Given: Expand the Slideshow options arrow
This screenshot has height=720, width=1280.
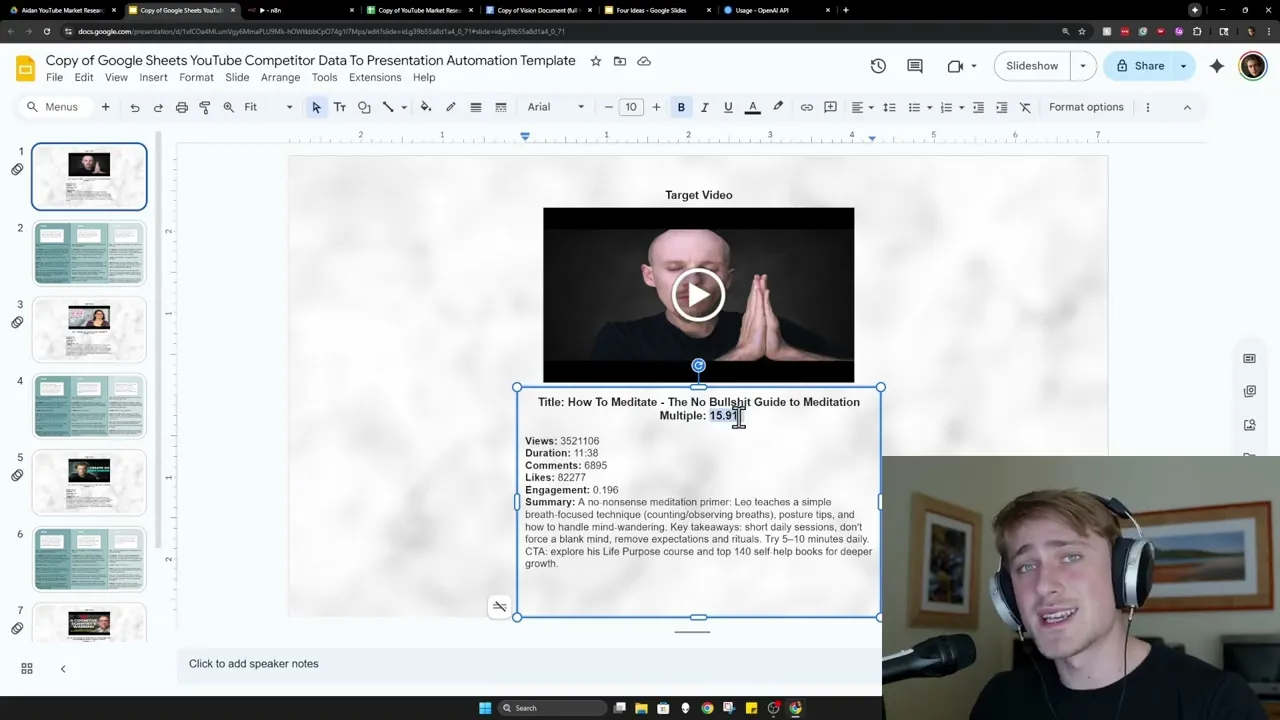Looking at the screenshot, I should pyautogui.click(x=1083, y=66).
